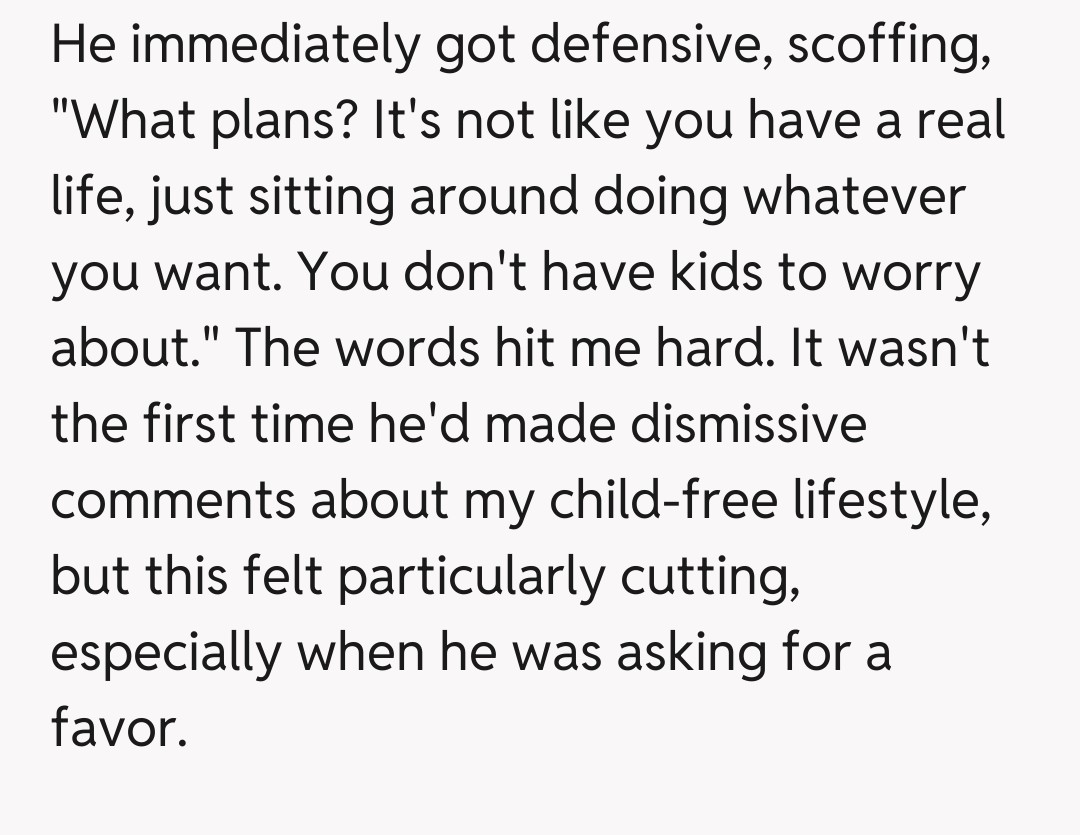Click the word "whatever"
This screenshot has width=1080, height=835.
point(853,197)
